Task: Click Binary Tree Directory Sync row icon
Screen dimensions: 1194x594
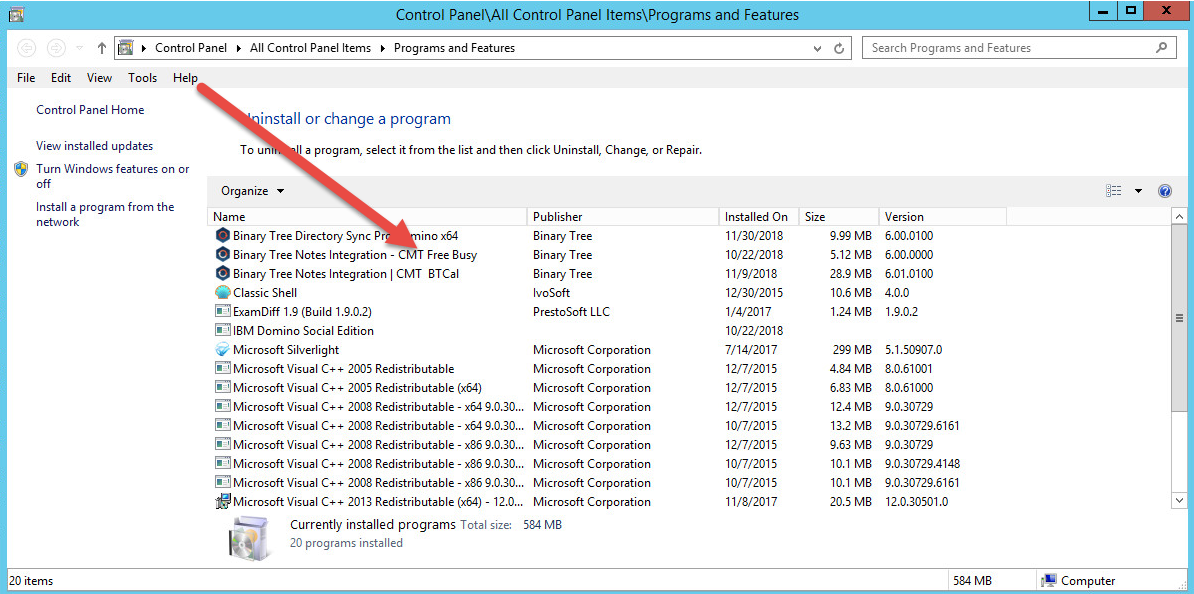Action: click(222, 235)
